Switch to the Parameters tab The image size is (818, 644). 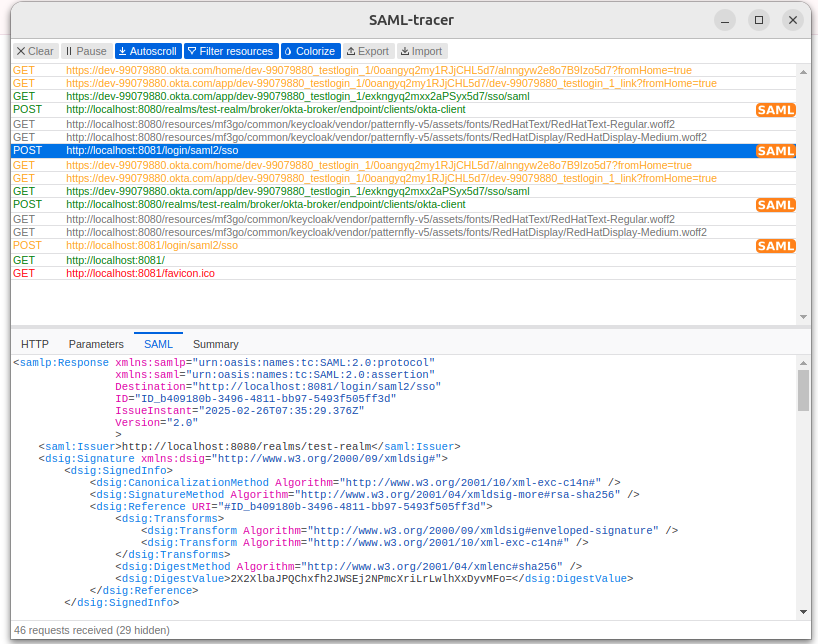tap(96, 344)
